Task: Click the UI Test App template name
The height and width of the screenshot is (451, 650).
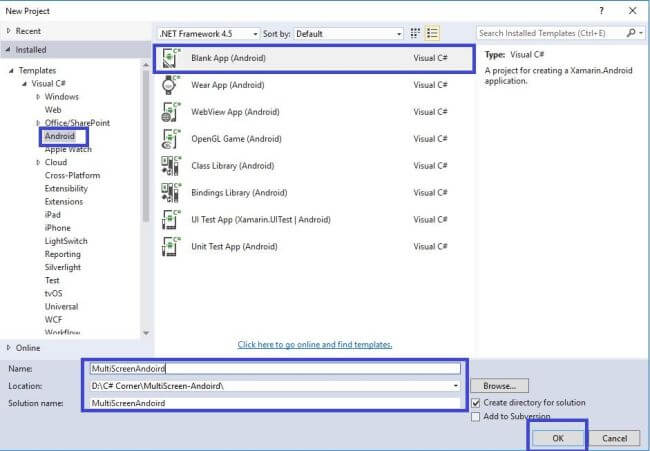Action: point(261,220)
